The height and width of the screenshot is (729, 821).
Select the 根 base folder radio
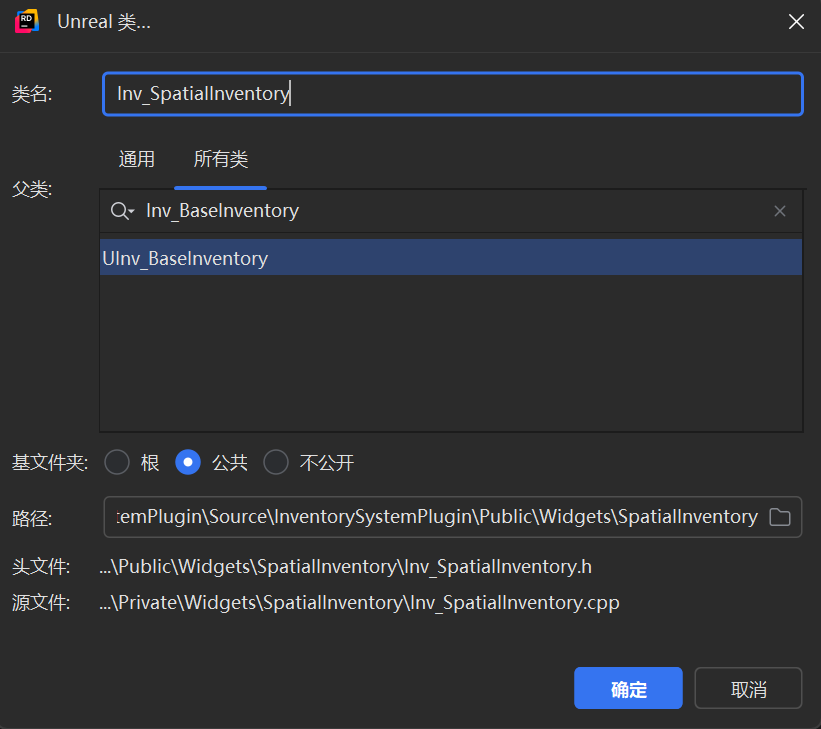point(117,462)
